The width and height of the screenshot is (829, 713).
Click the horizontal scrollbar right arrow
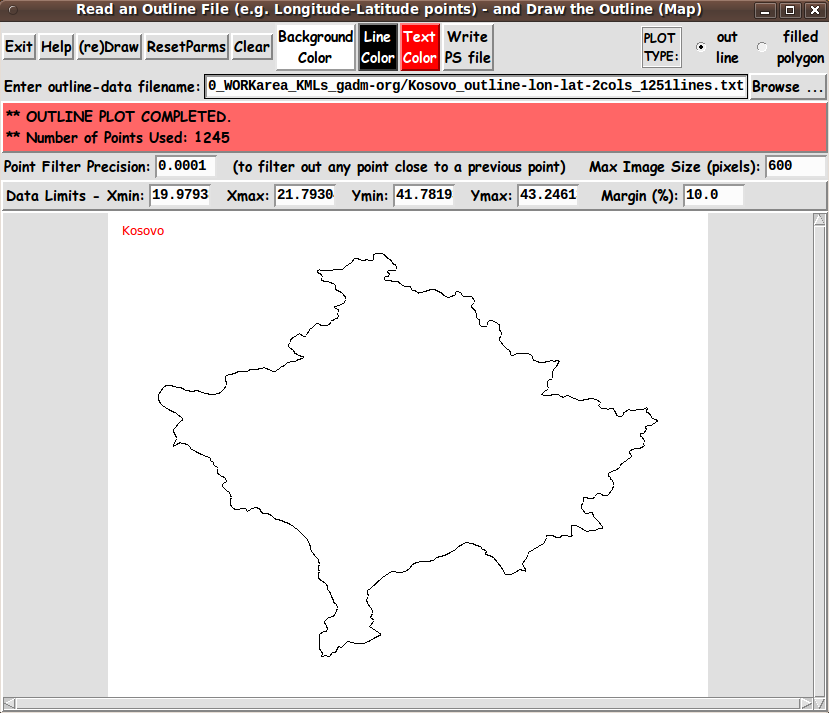tap(806, 703)
